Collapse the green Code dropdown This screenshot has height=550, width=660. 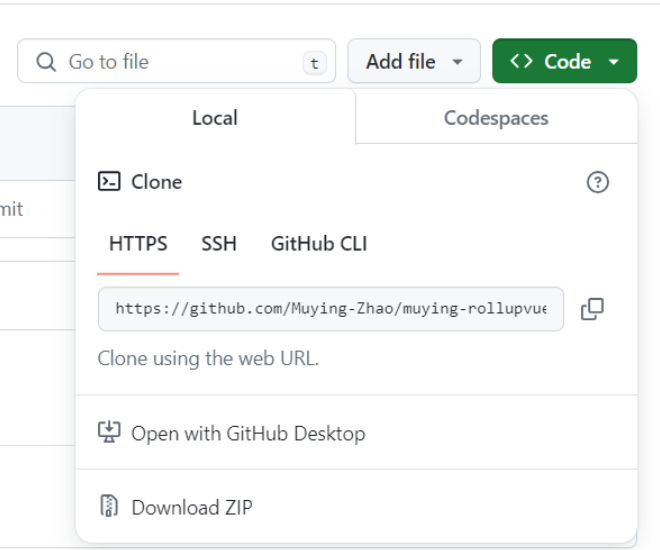click(564, 62)
